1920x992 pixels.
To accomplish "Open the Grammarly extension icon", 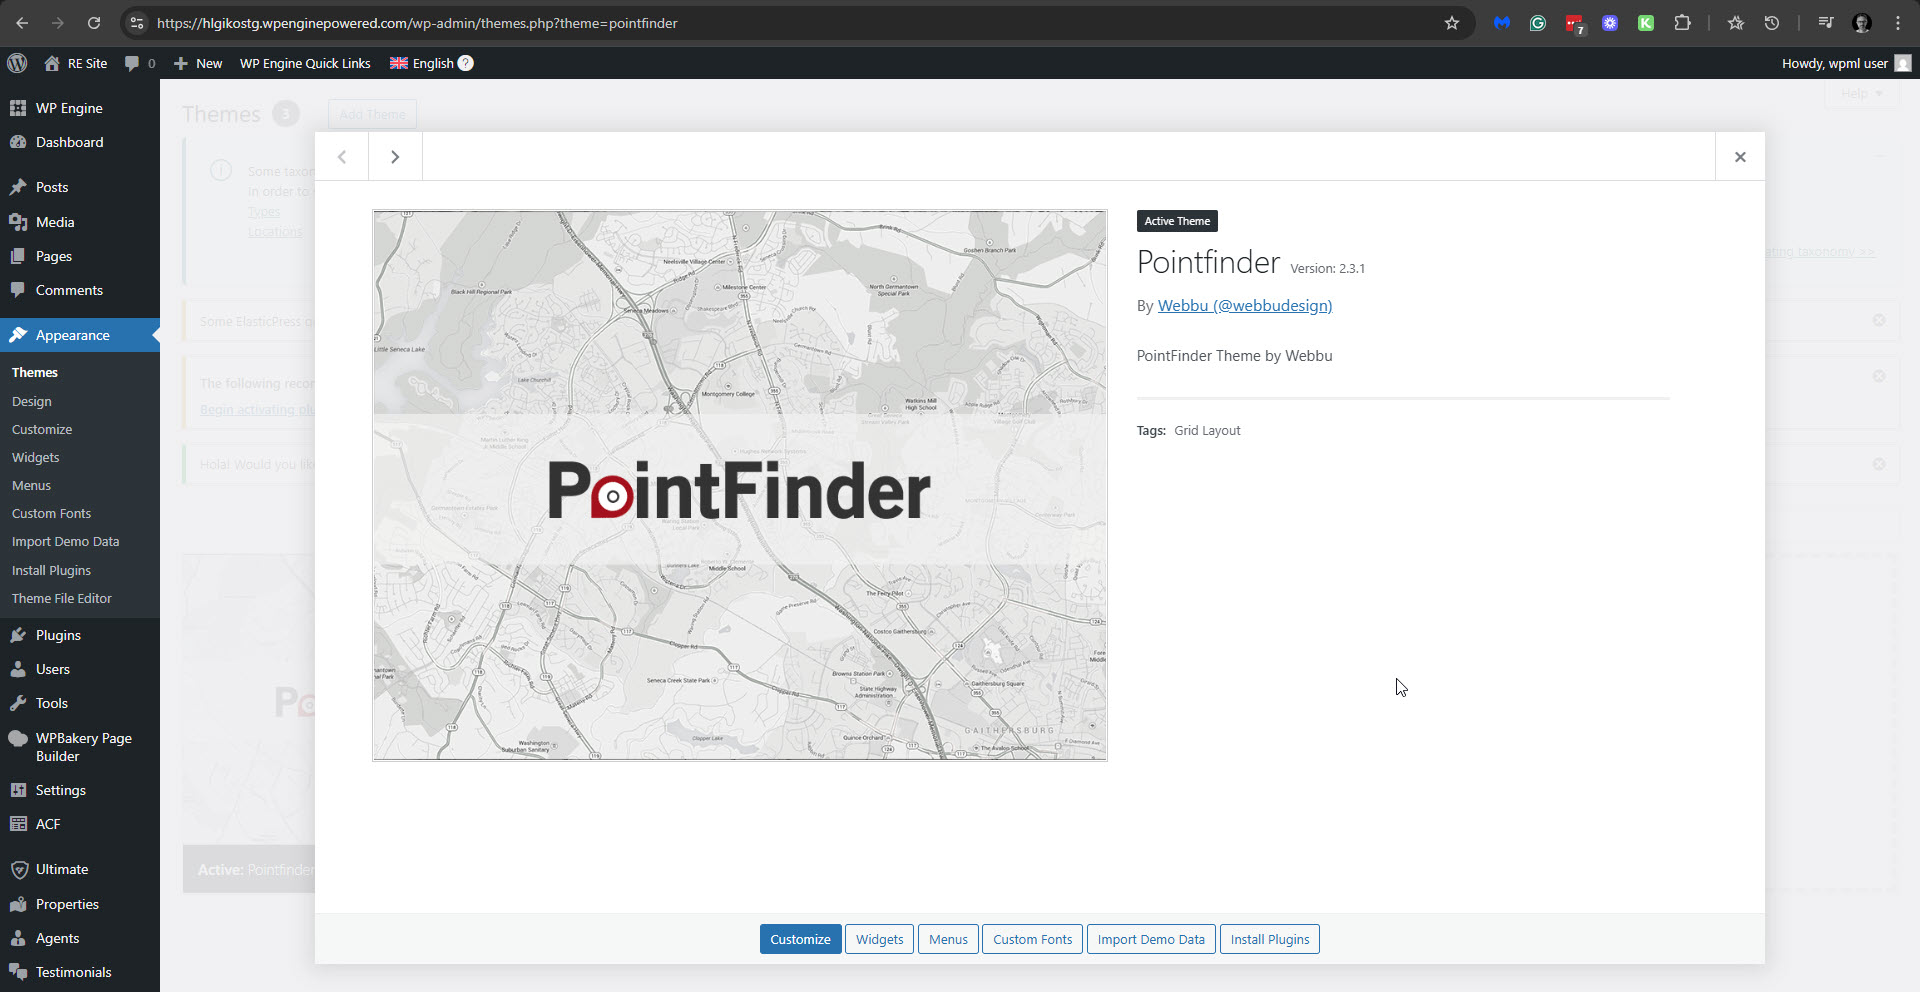I will tap(1538, 23).
